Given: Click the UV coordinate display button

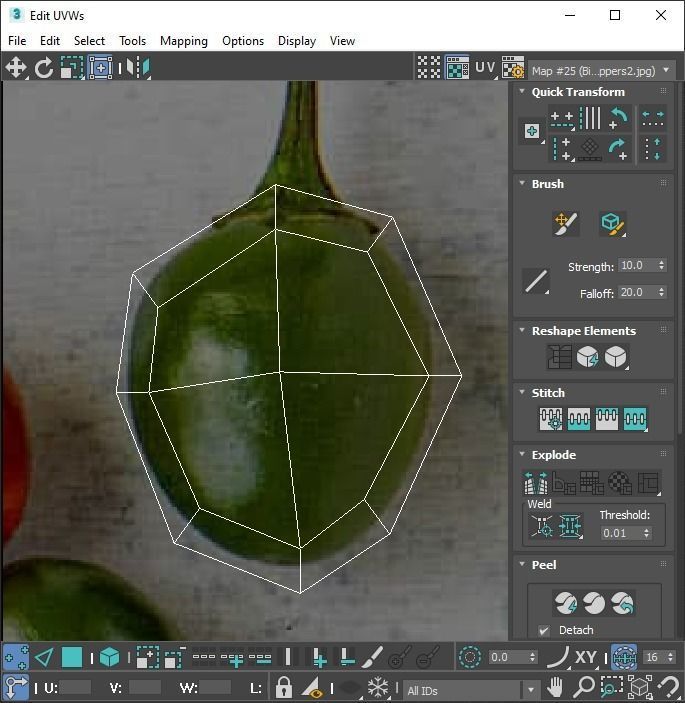Looking at the screenshot, I should (x=485, y=68).
